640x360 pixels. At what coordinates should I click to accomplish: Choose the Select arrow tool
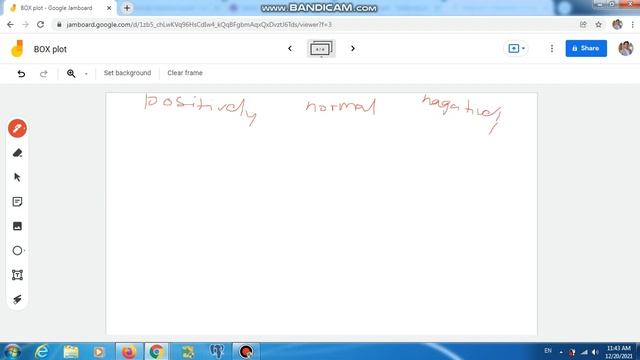coord(17,177)
